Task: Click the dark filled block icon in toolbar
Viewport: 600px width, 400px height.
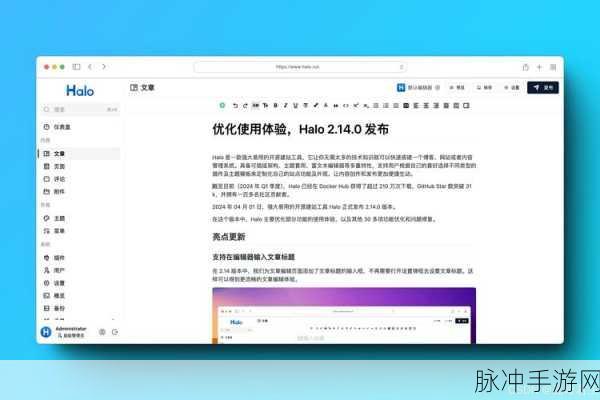Action: tap(406, 106)
